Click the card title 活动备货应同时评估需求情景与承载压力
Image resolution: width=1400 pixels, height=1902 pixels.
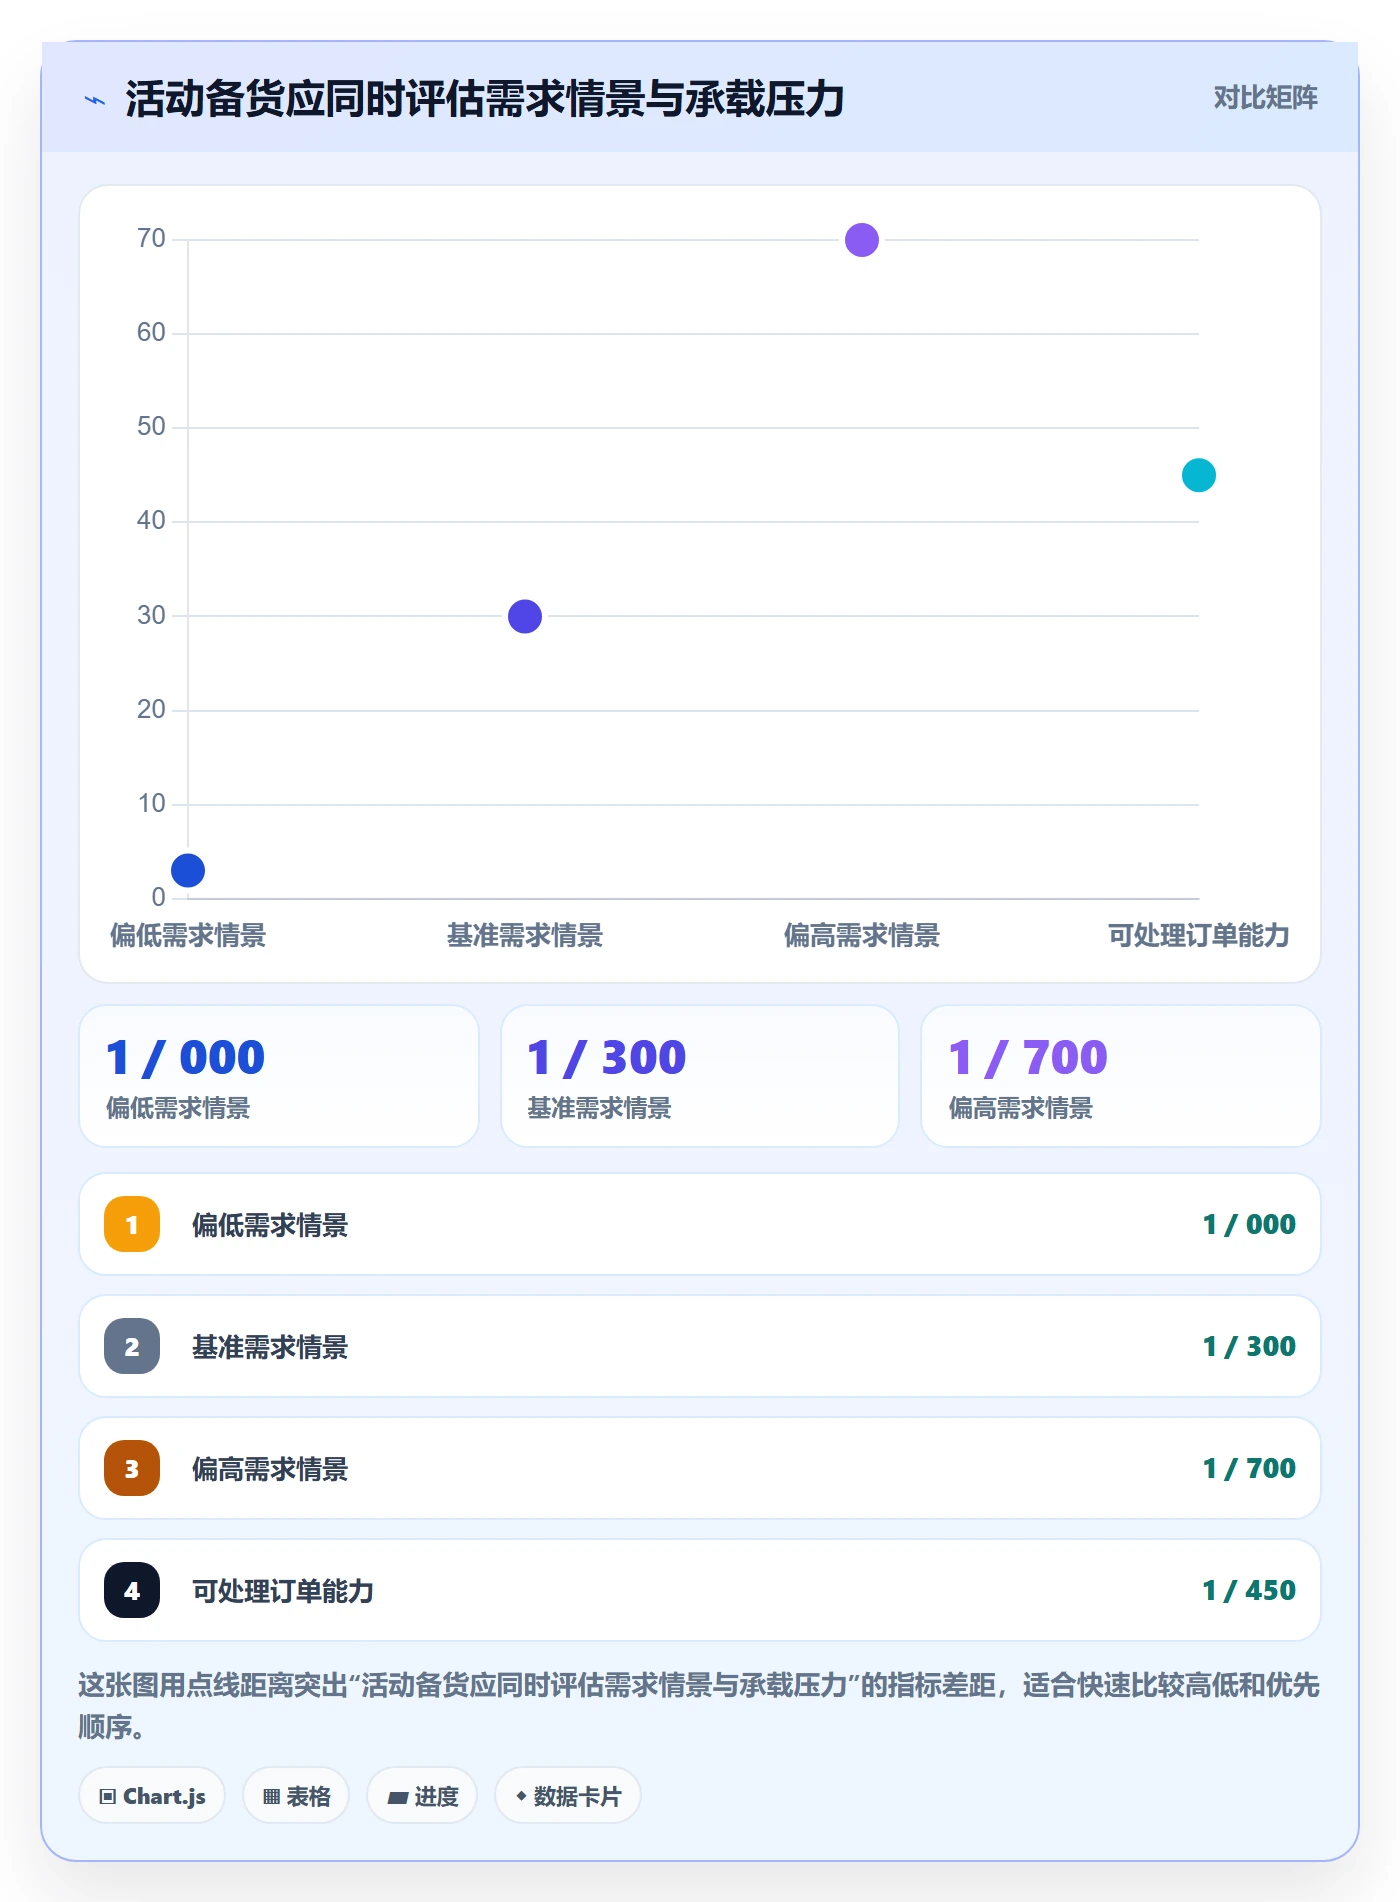pos(485,99)
